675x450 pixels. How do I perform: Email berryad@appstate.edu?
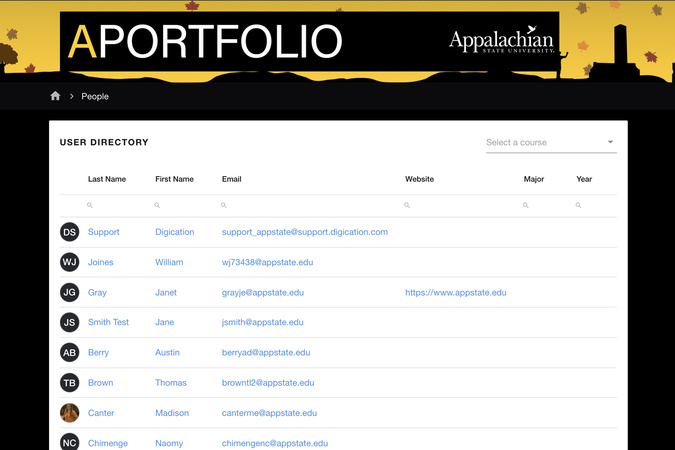pos(266,353)
